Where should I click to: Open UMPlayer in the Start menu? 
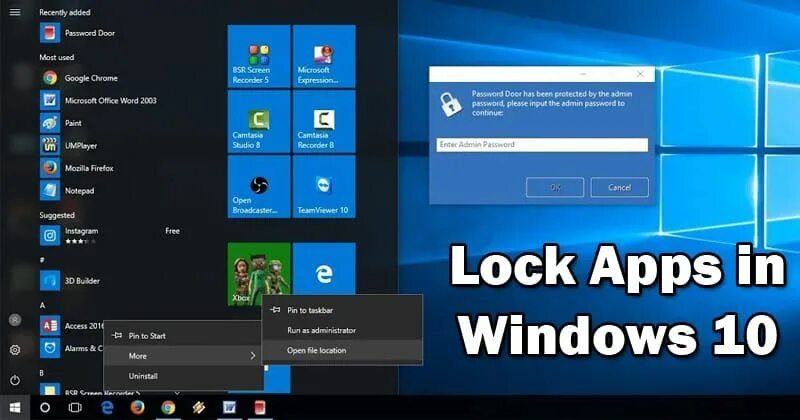(x=69, y=145)
